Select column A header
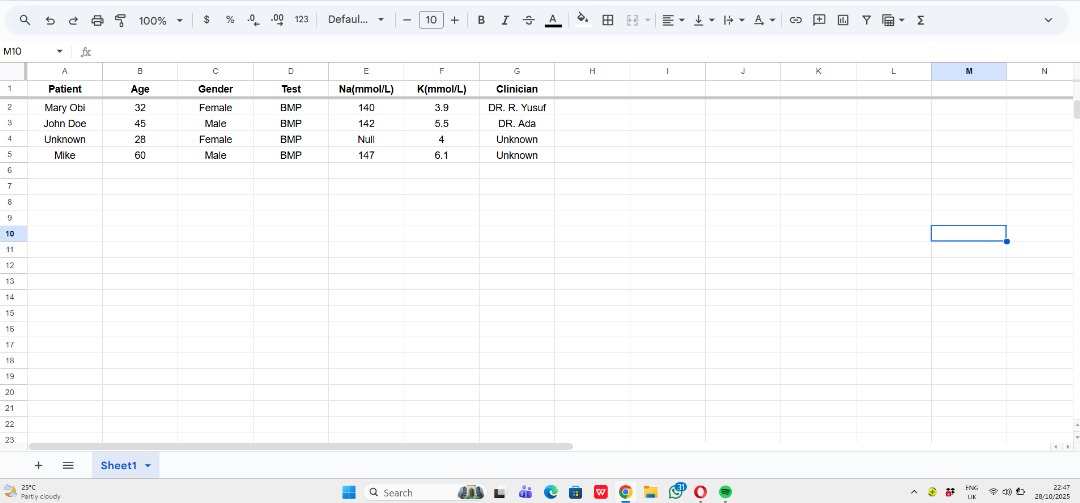Viewport: 1080px width, 503px height. coord(65,71)
